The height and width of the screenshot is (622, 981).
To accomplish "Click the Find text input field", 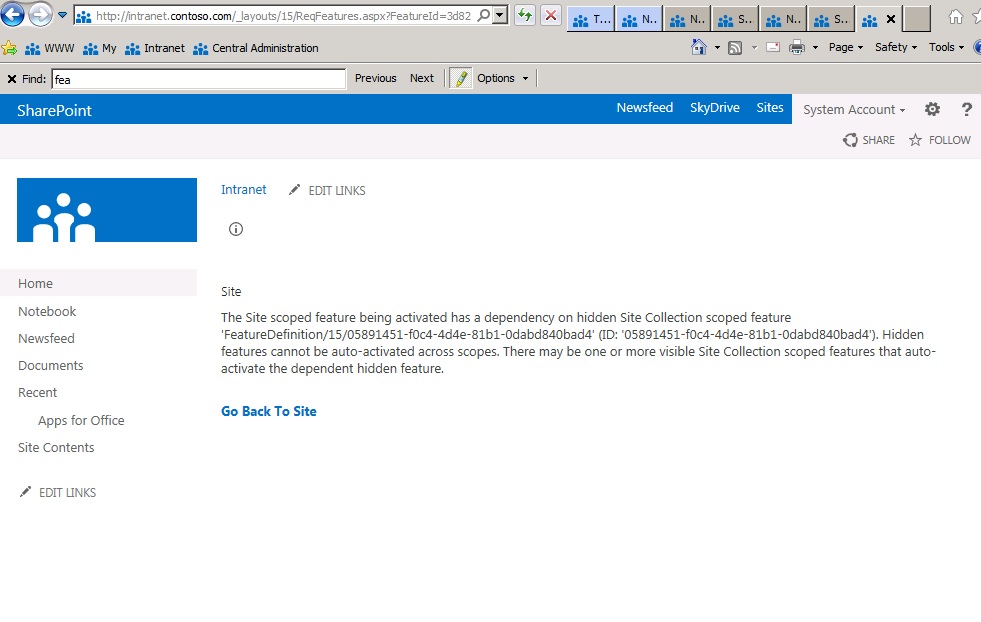I will (x=198, y=78).
